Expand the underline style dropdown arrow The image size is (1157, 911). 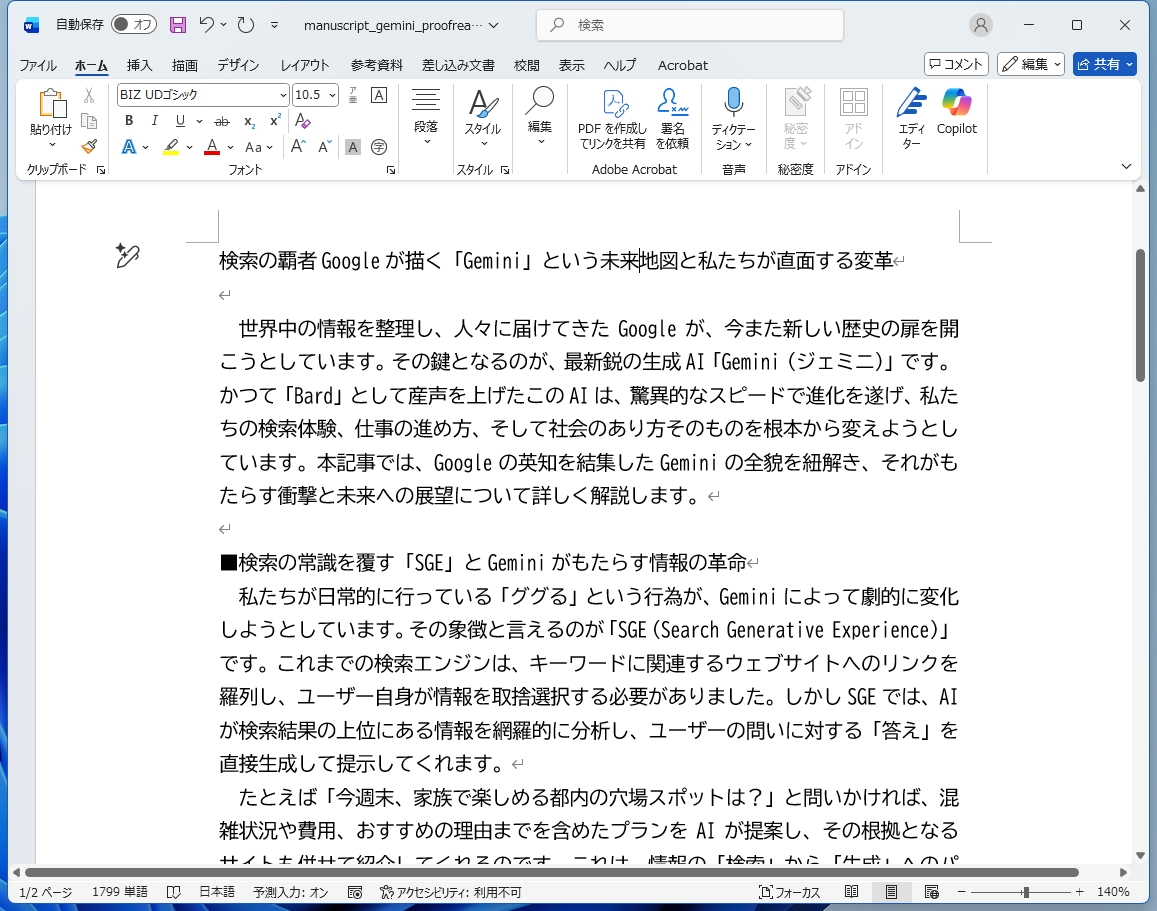point(199,121)
